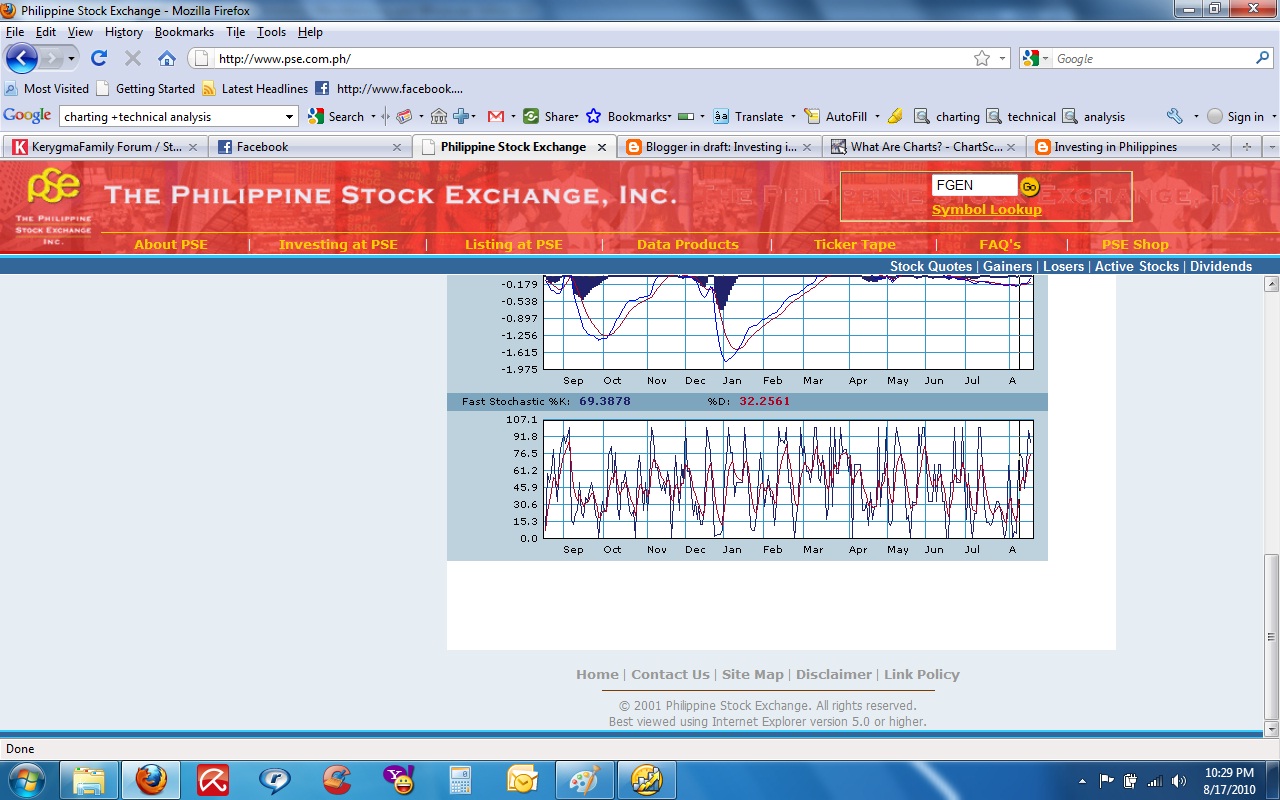
Task: Open the Tools menu in the menu bar
Action: 271,31
